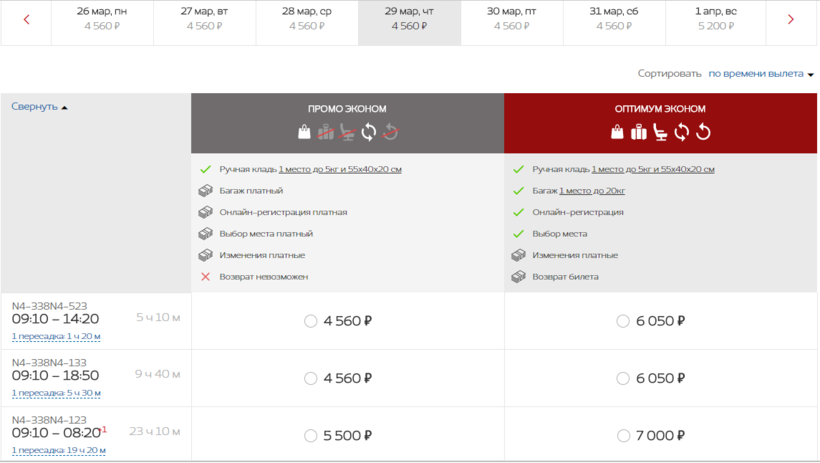Switch to the 30 мар, пт date tab
Screen dimensions: 820x463
pyautogui.click(x=512, y=20)
